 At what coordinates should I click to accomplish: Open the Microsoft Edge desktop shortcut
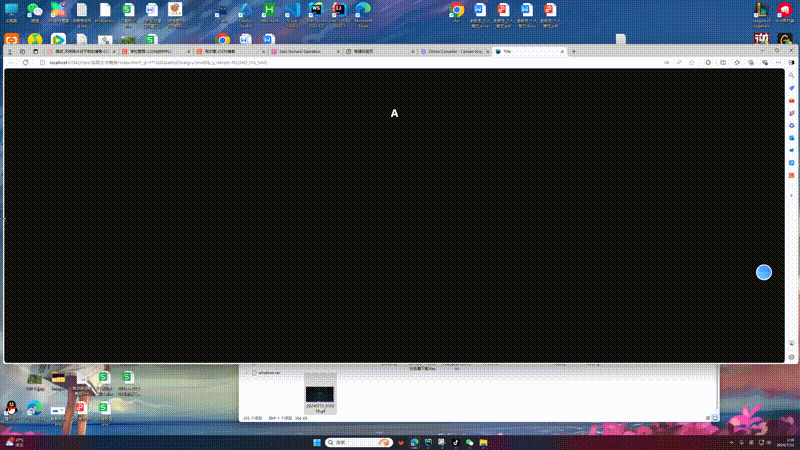point(363,14)
